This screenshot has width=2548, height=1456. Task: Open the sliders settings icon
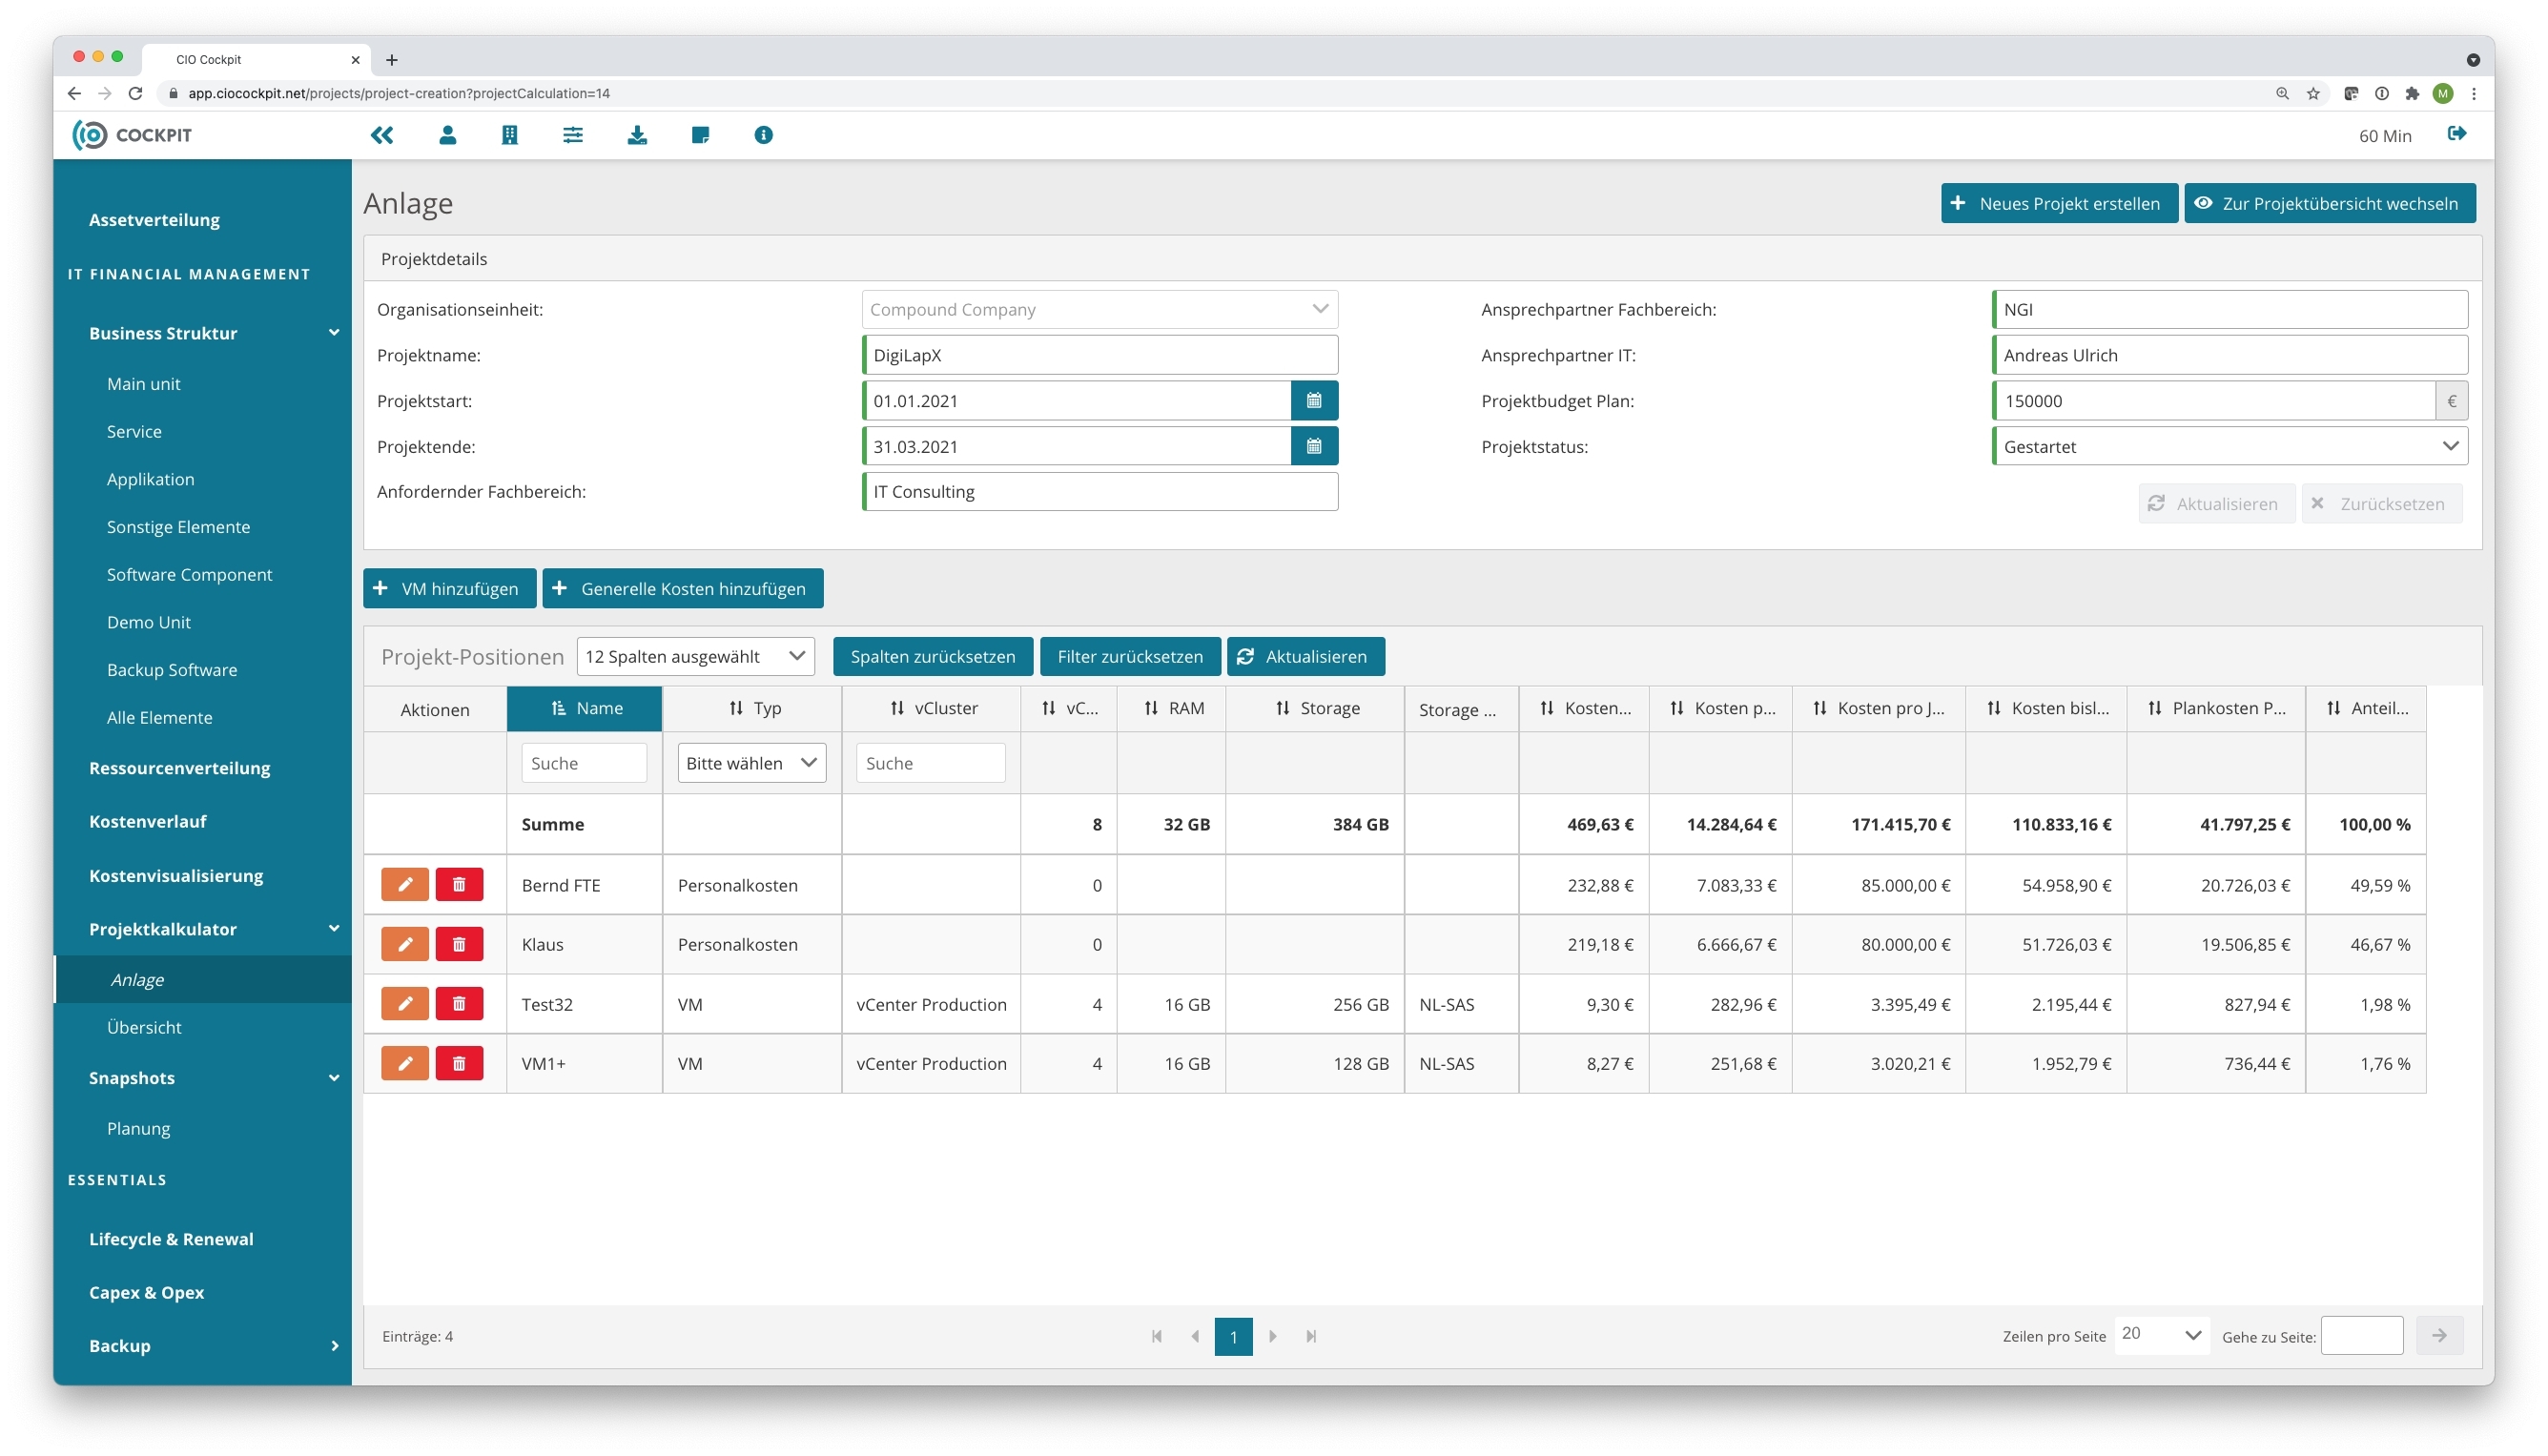[573, 135]
